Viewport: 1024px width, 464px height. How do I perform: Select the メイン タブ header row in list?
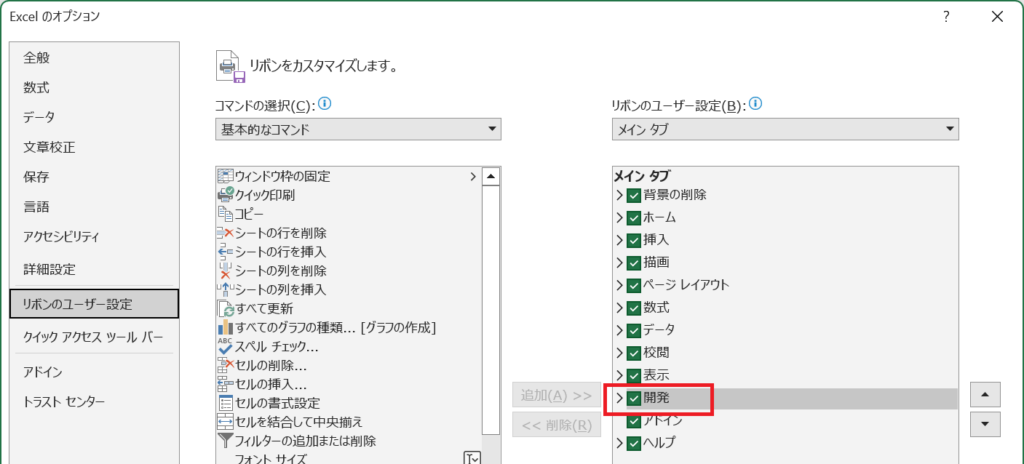point(786,176)
